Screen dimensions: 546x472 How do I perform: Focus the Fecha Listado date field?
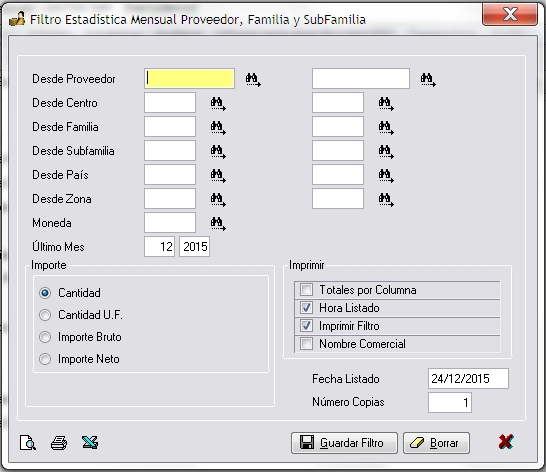(x=468, y=378)
